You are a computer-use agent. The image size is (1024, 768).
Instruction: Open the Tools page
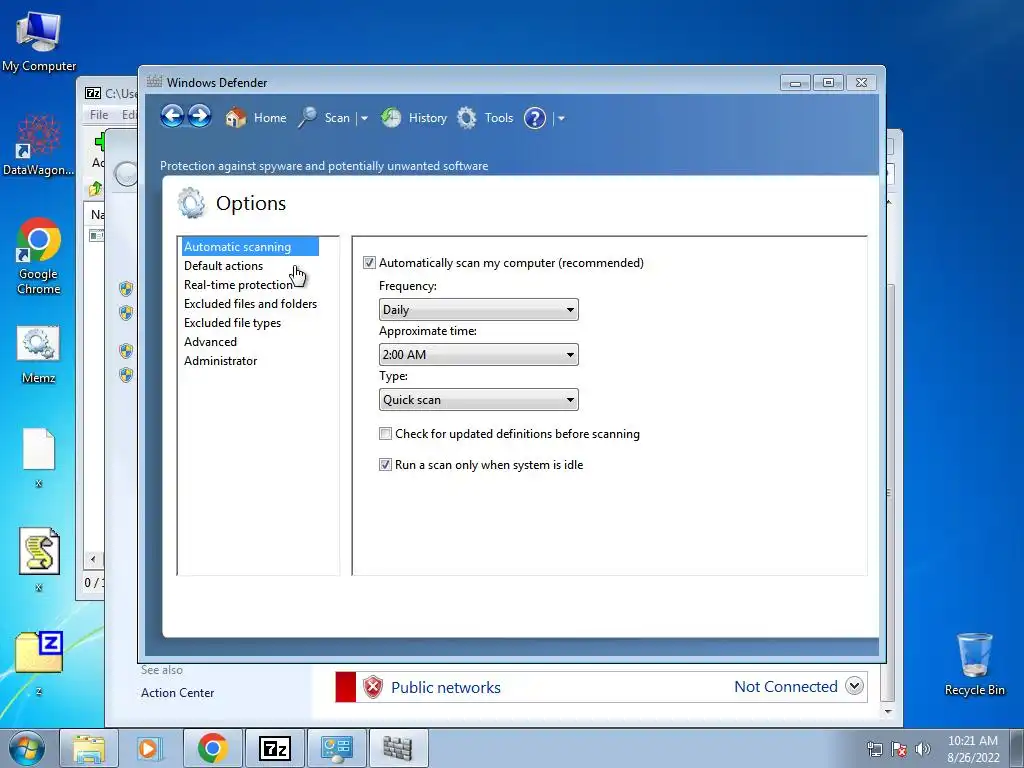pyautogui.click(x=485, y=118)
